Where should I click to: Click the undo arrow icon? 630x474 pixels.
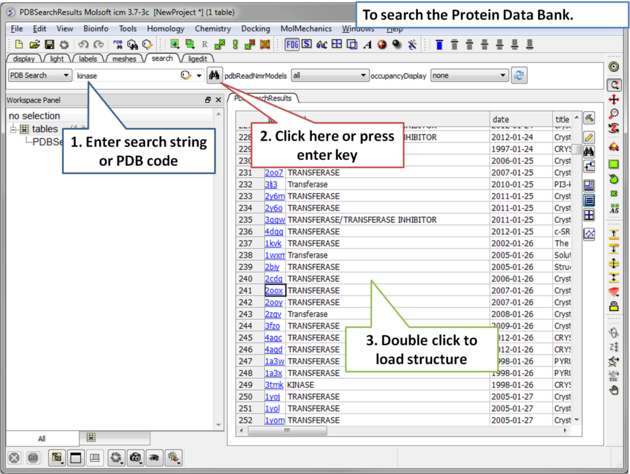pyautogui.click(x=82, y=45)
